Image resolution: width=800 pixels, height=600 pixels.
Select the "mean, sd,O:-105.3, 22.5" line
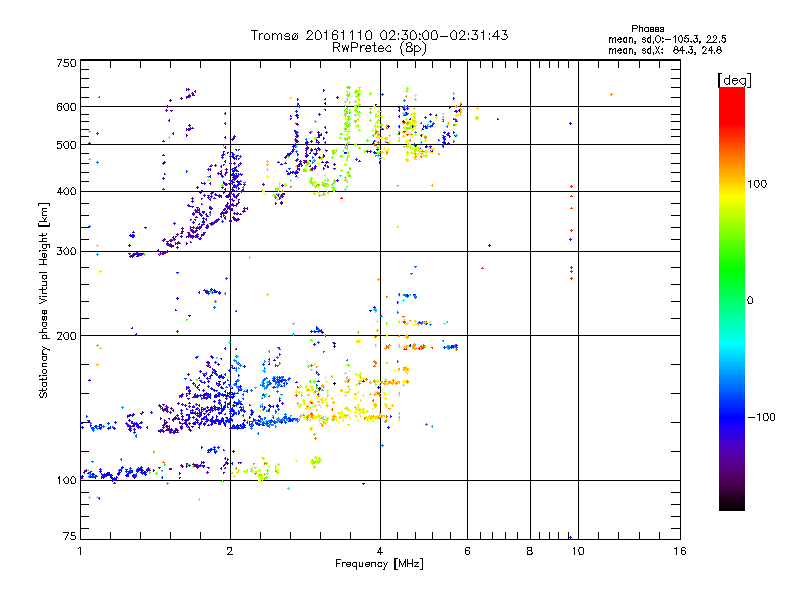667,39
